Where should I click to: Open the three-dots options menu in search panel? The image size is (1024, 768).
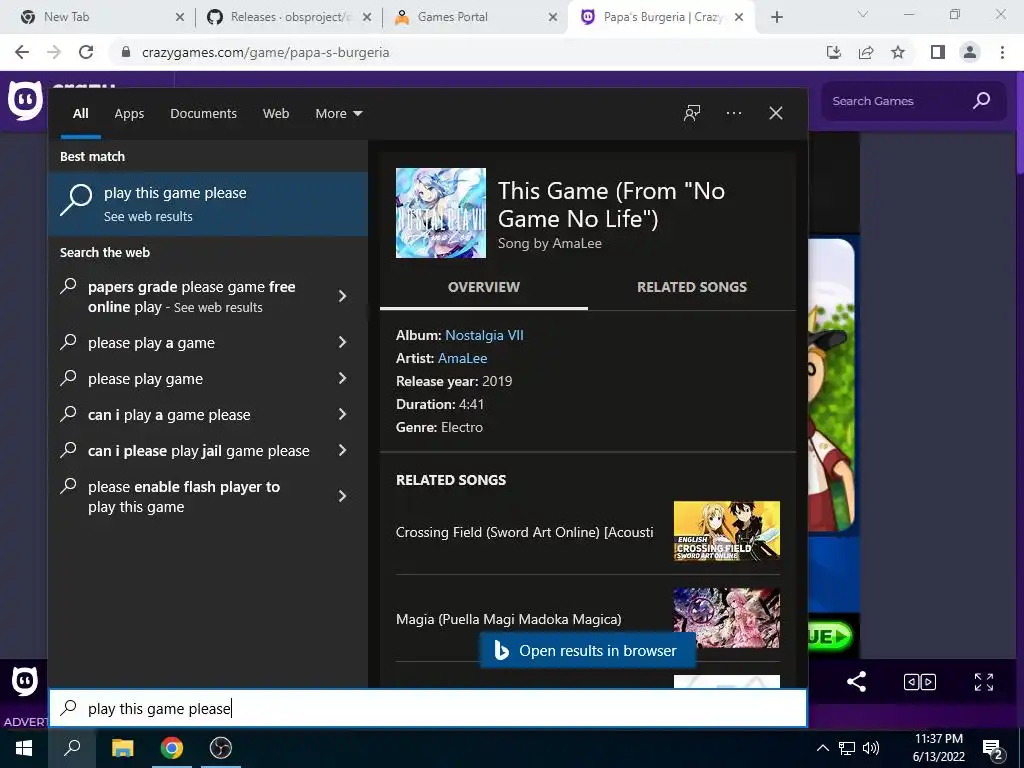(733, 113)
